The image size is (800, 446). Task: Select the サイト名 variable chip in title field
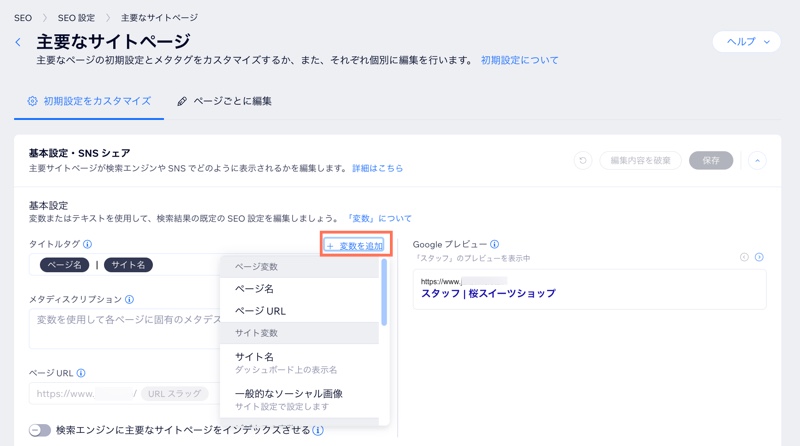click(129, 265)
